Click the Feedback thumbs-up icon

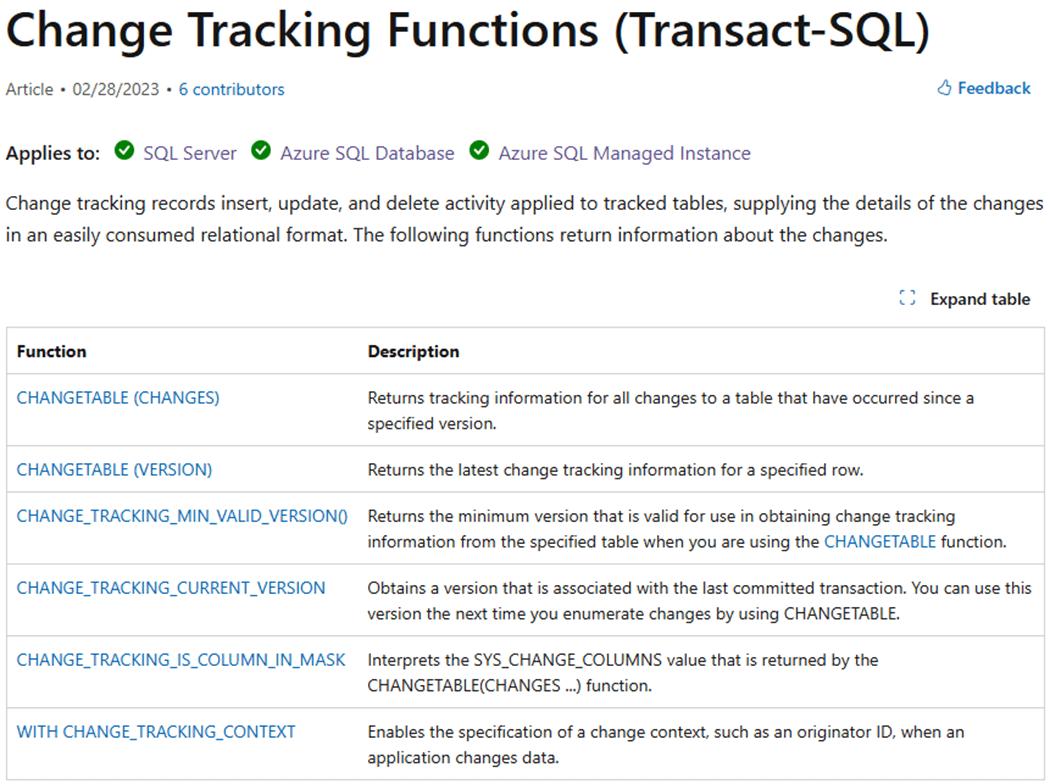(x=944, y=89)
